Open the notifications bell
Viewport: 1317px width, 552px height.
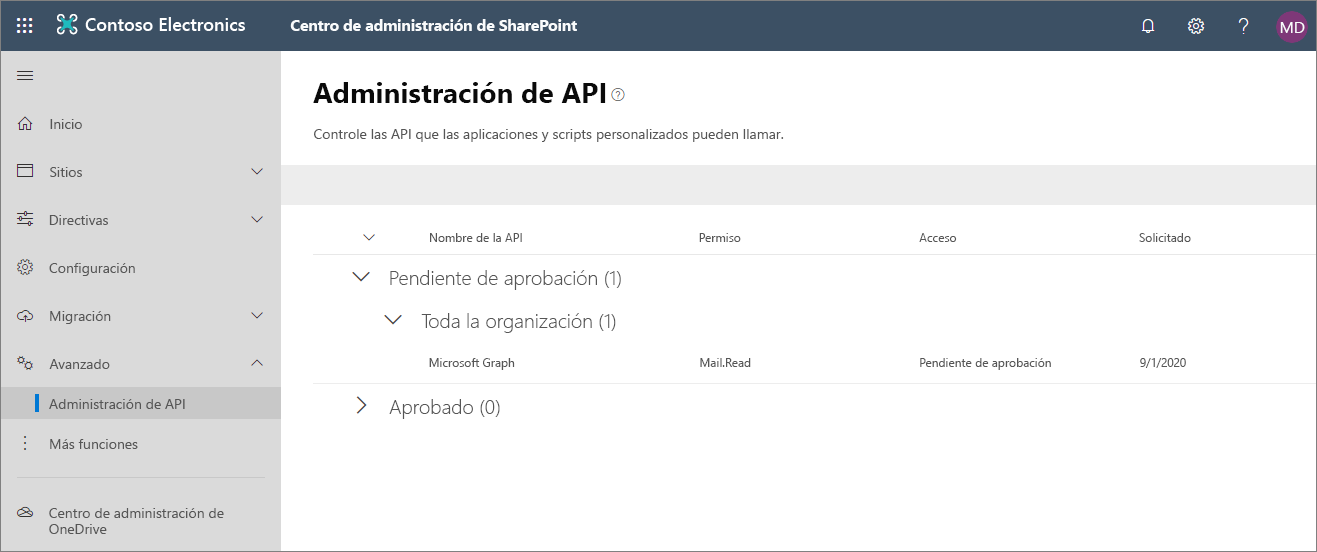tap(1148, 26)
